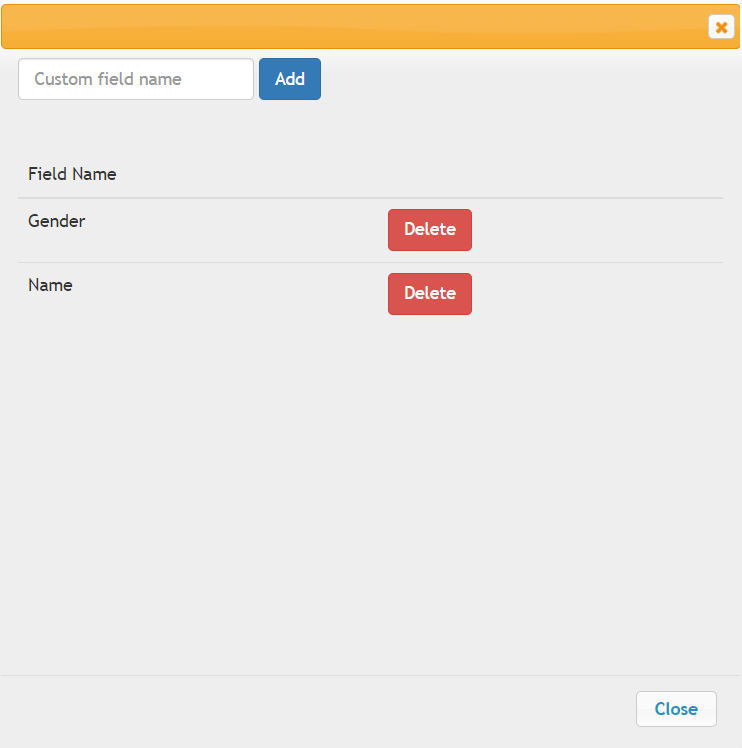This screenshot has width=742, height=748.
Task: Click the Close button at the bottom
Action: [676, 709]
